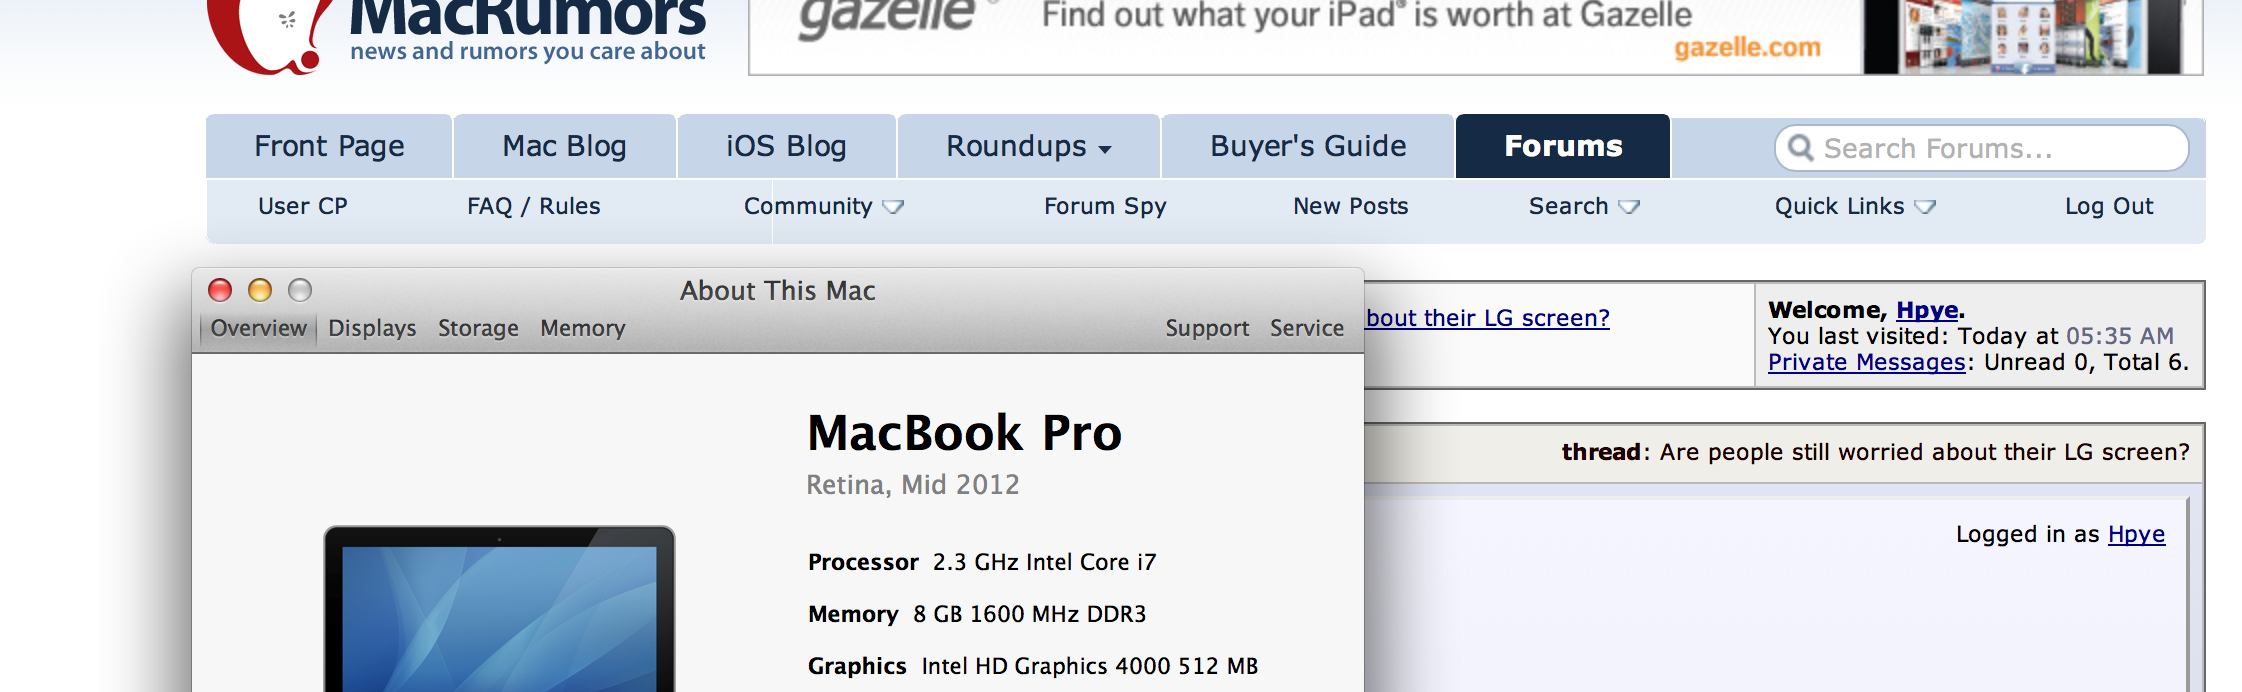Open Service in About This Mac
Screen dimensions: 2242x692
1307,328
